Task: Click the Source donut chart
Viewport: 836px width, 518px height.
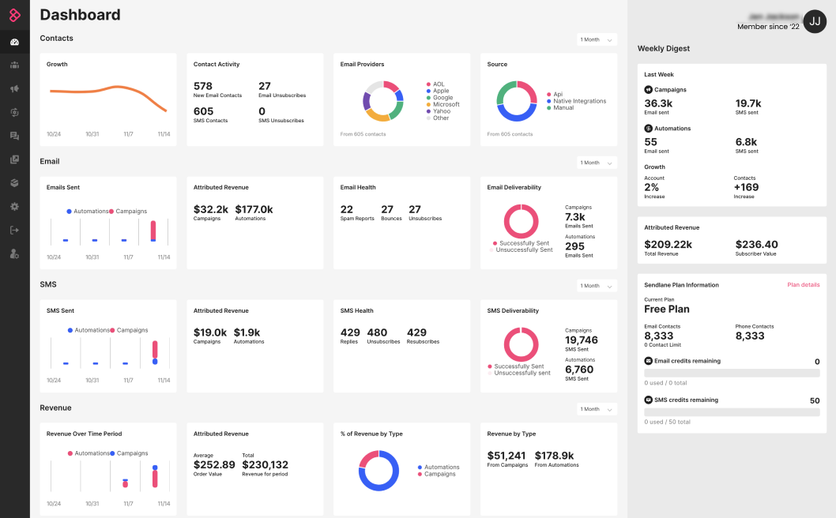Action: click(x=517, y=101)
